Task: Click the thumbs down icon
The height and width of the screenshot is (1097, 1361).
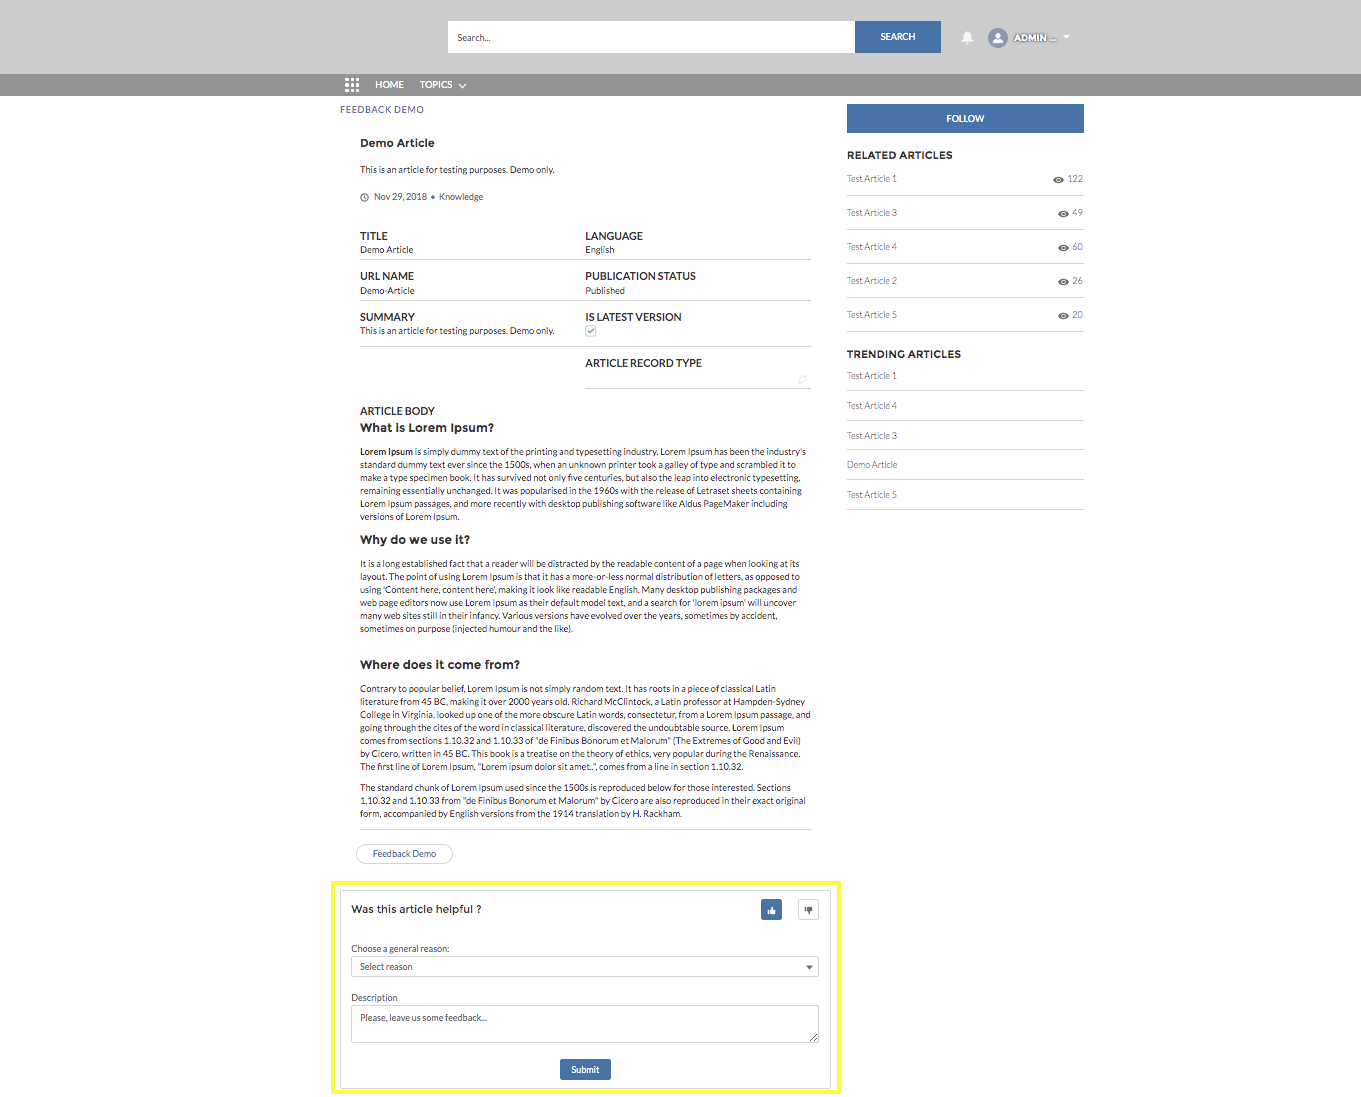Action: [808, 910]
